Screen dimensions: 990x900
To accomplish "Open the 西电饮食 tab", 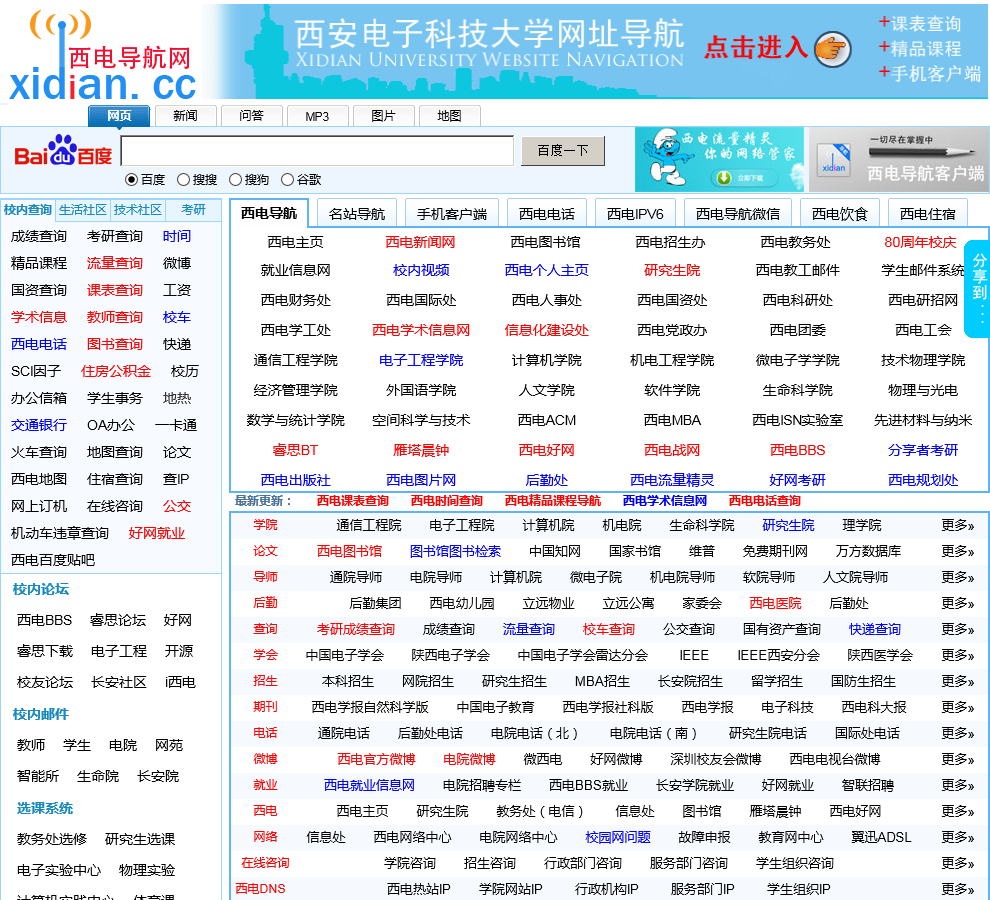I will pos(840,213).
